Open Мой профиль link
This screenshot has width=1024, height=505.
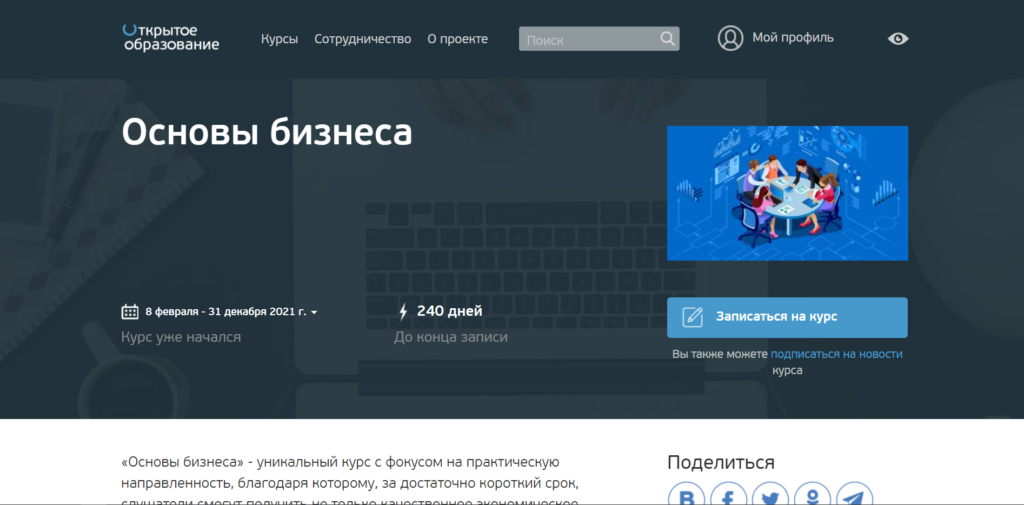point(792,38)
